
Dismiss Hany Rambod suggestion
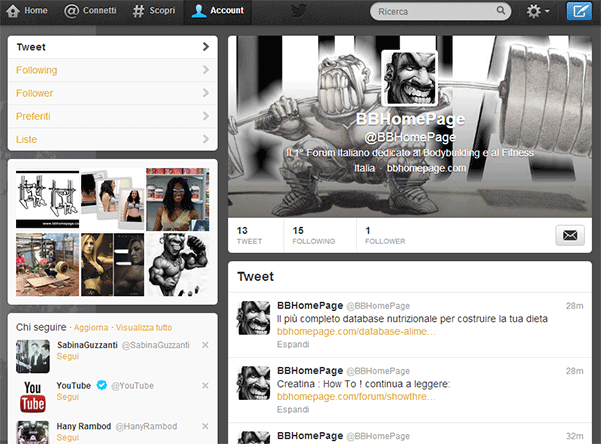coord(205,426)
